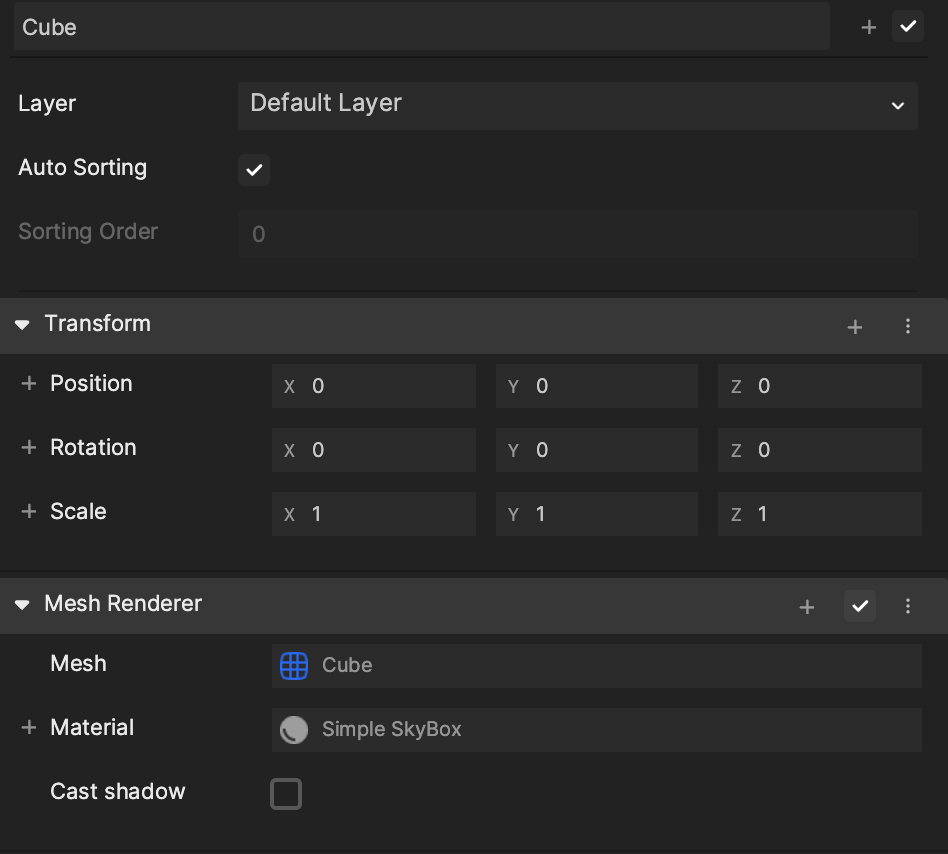Click the blue grid Cube mesh icon
Image resolution: width=948 pixels, height=854 pixels.
294,666
